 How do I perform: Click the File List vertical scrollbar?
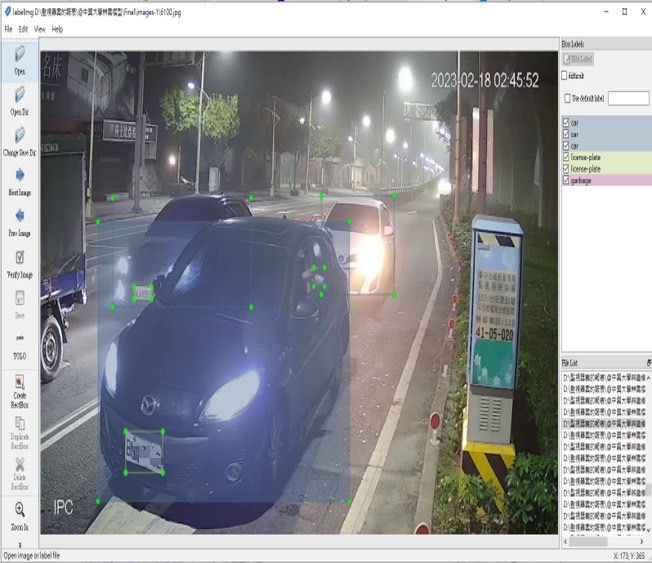click(x=647, y=450)
